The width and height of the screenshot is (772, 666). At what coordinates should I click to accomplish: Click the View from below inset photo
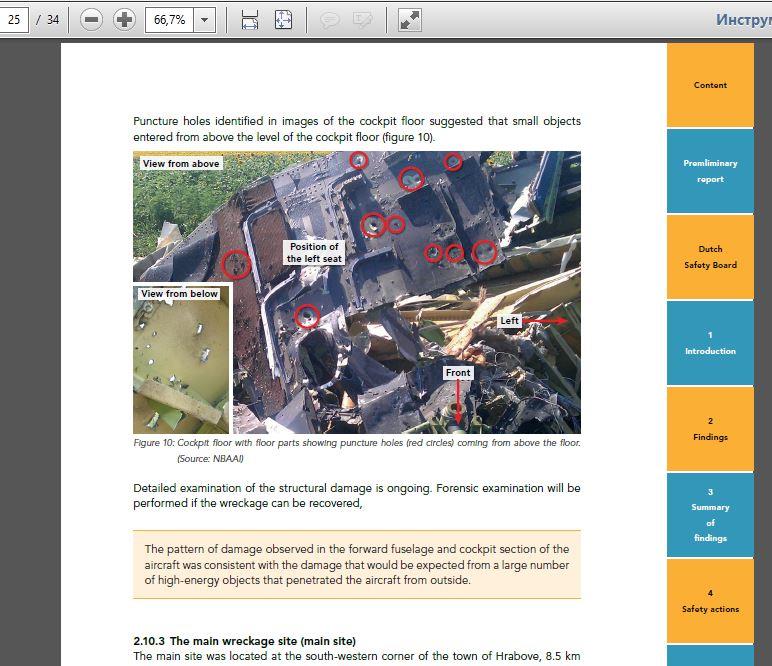click(x=181, y=359)
